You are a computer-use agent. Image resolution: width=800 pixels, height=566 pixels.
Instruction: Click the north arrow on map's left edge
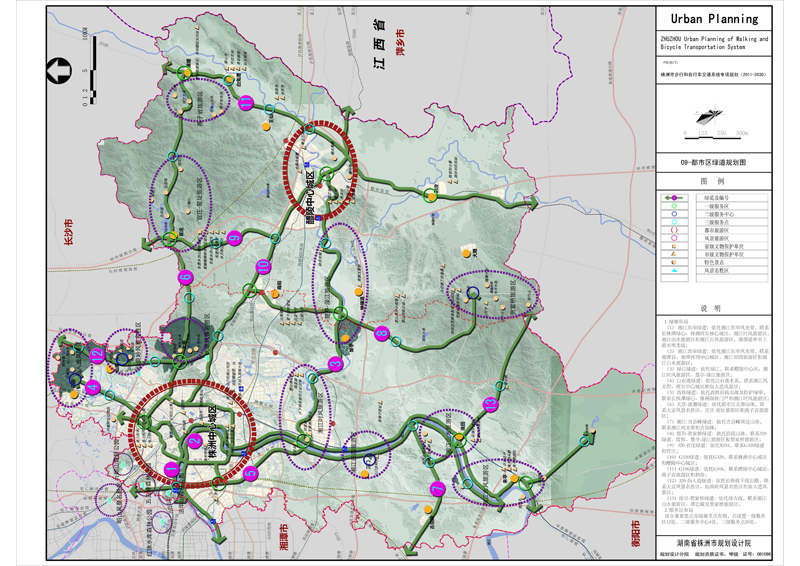point(56,70)
